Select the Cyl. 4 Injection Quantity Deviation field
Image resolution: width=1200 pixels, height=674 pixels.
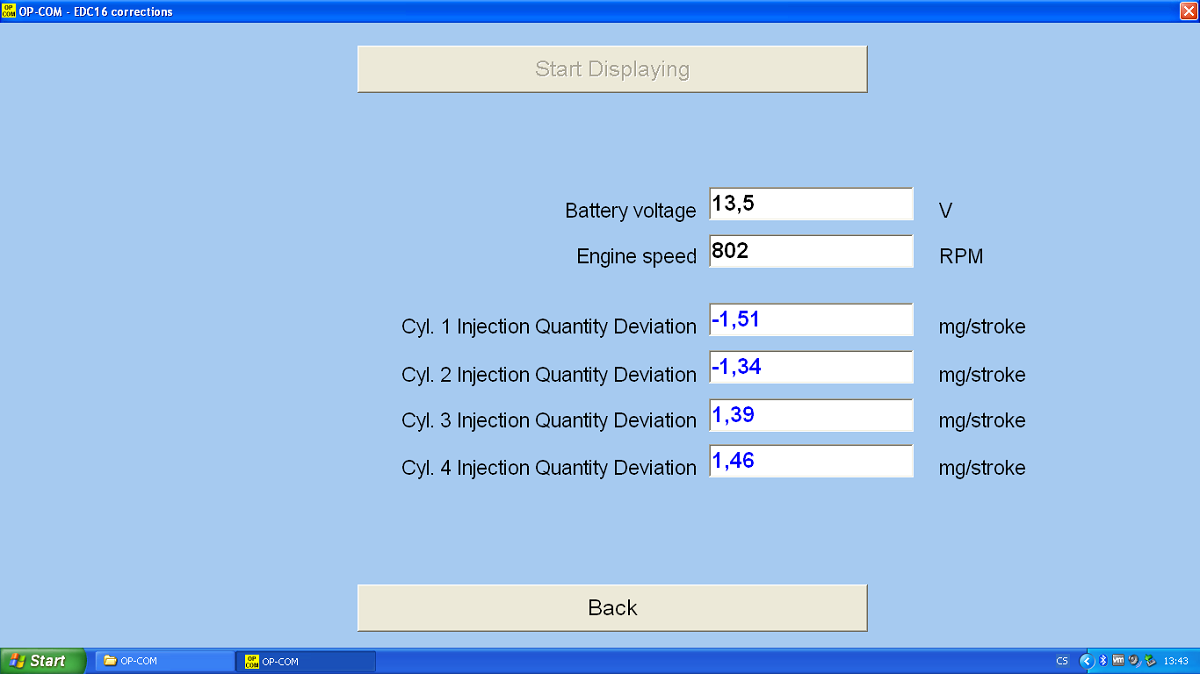click(x=810, y=462)
